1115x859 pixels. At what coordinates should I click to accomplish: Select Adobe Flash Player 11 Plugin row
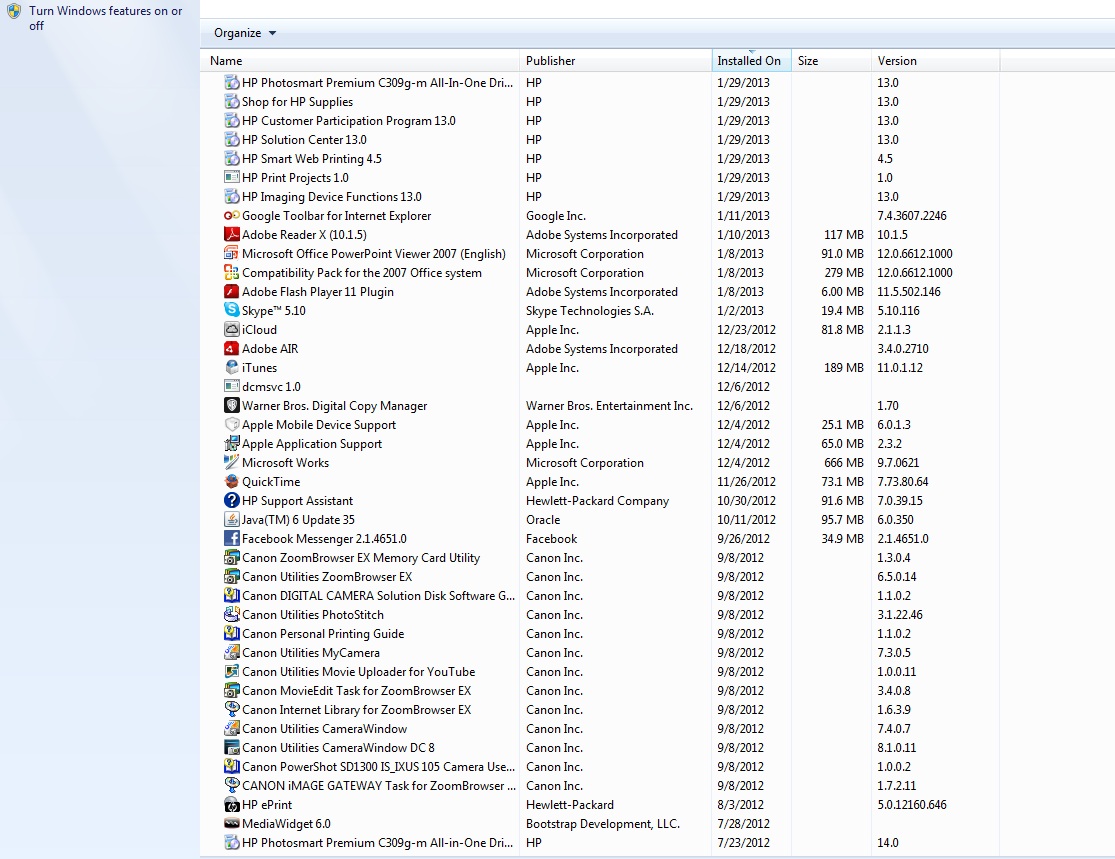[x=317, y=292]
